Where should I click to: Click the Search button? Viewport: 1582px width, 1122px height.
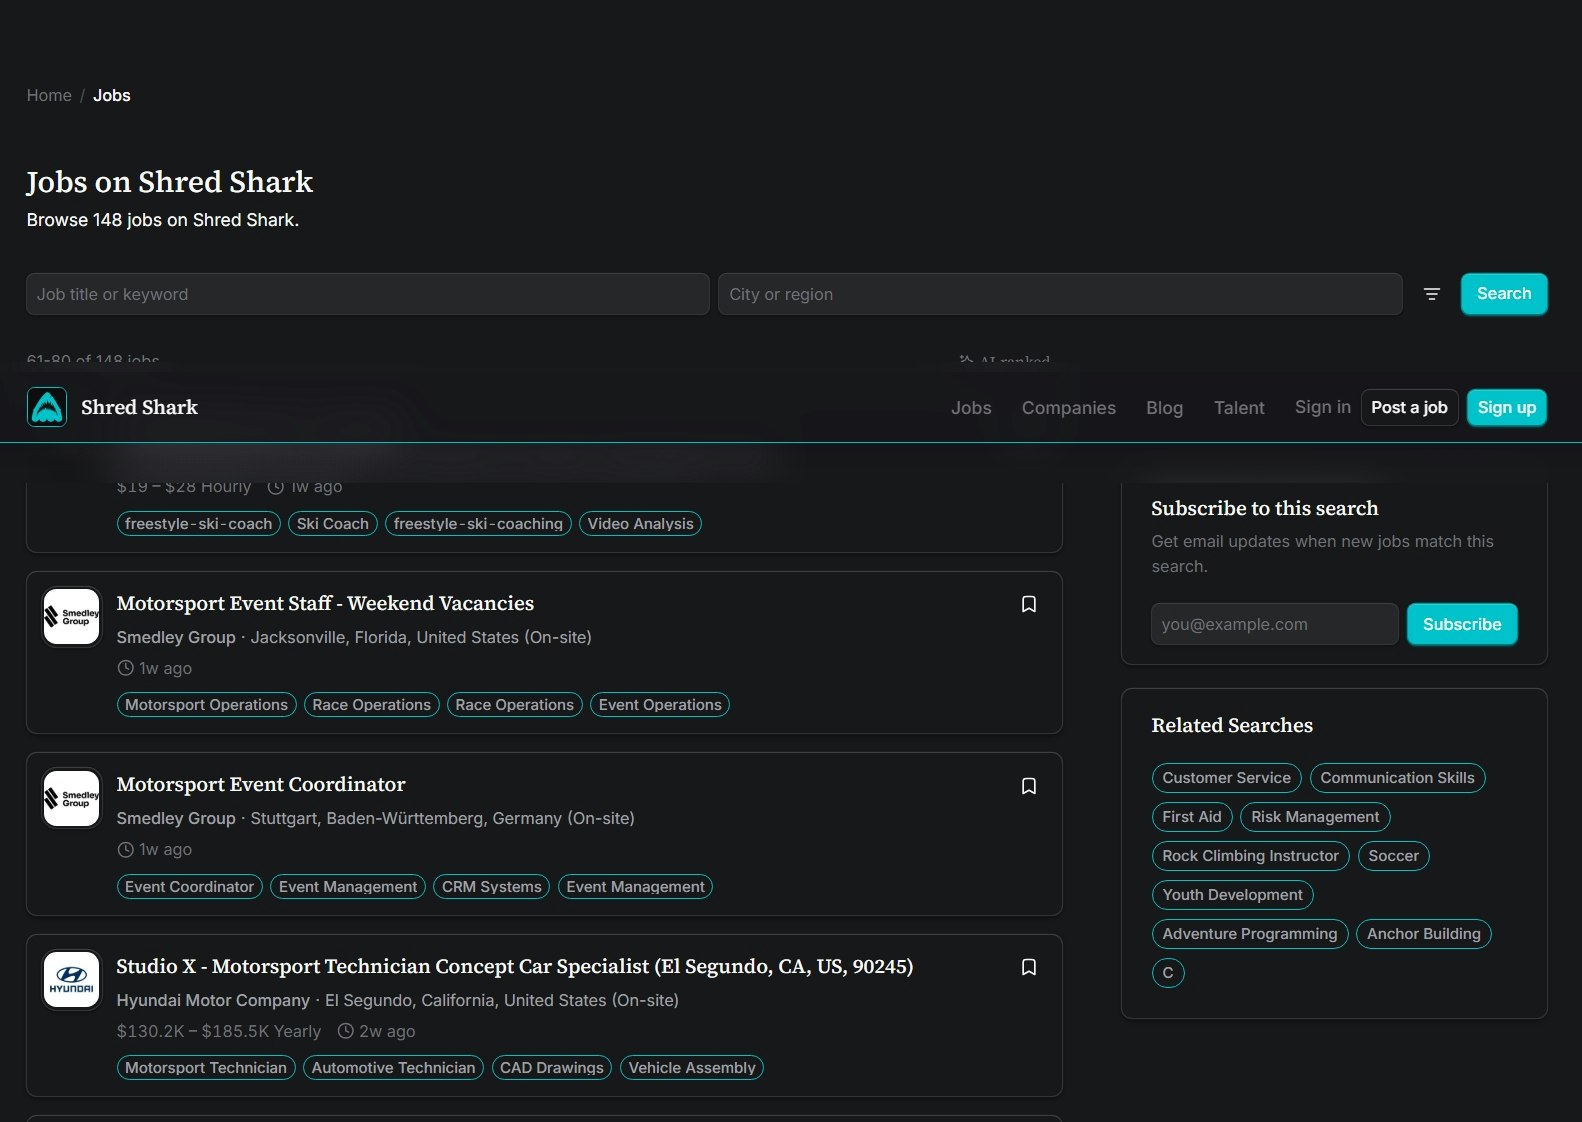[x=1504, y=294]
